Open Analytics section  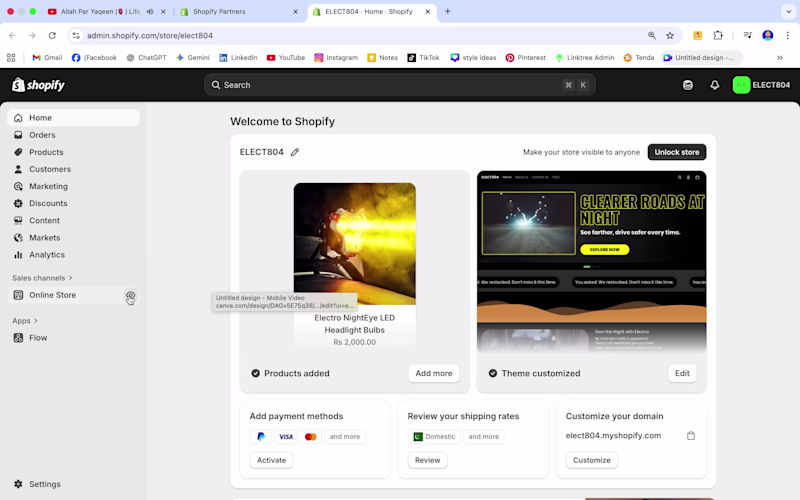coord(73,255)
